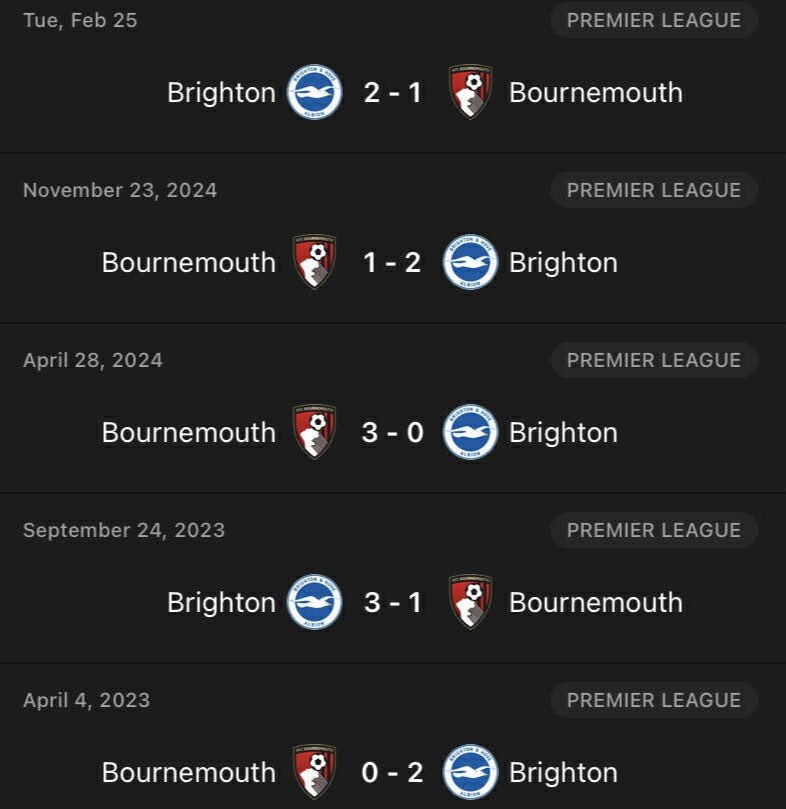
Task: Click Bournemouth crest in the Feb 25 match
Action: coord(470,92)
